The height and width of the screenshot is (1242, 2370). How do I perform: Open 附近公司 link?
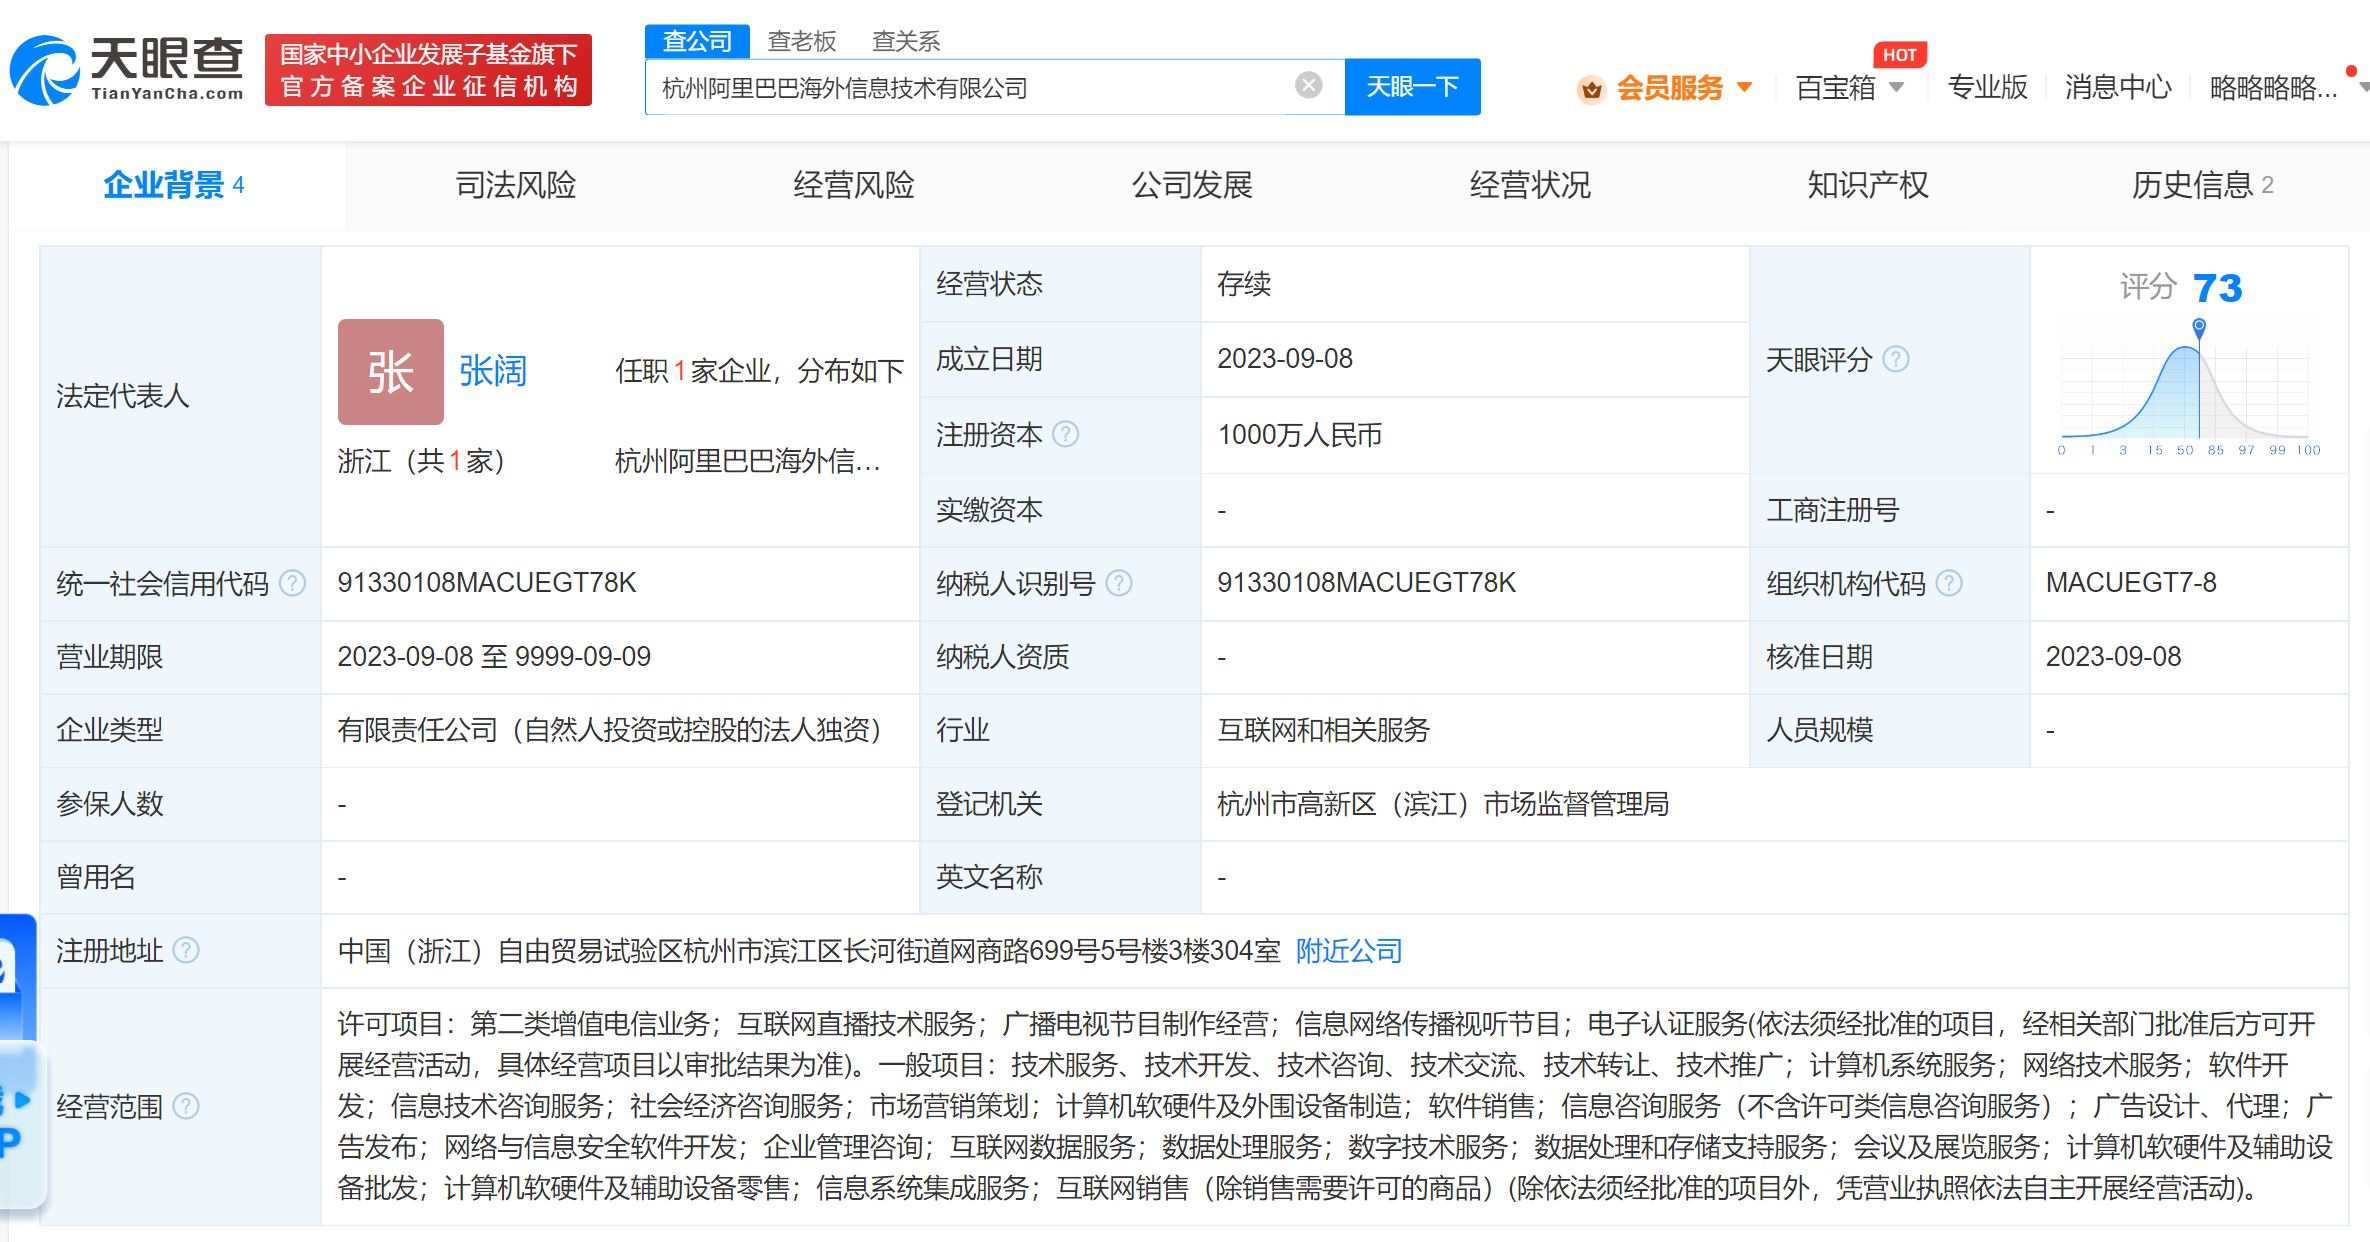click(1349, 950)
